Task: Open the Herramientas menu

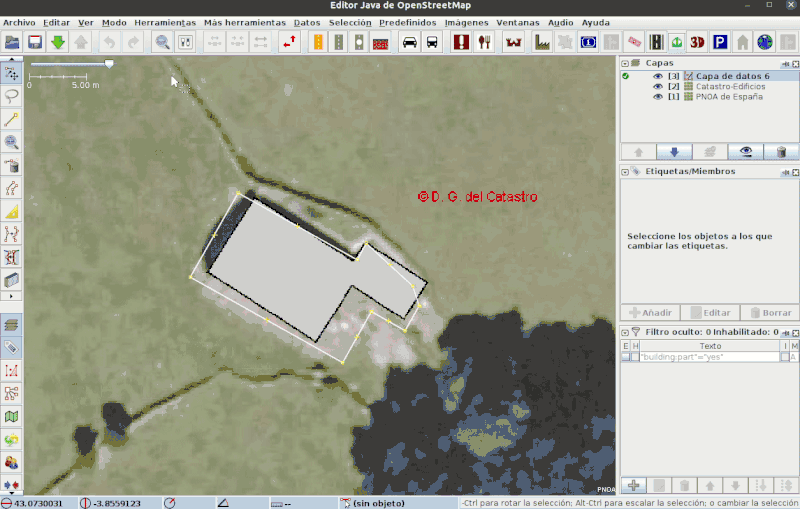Action: [164, 22]
